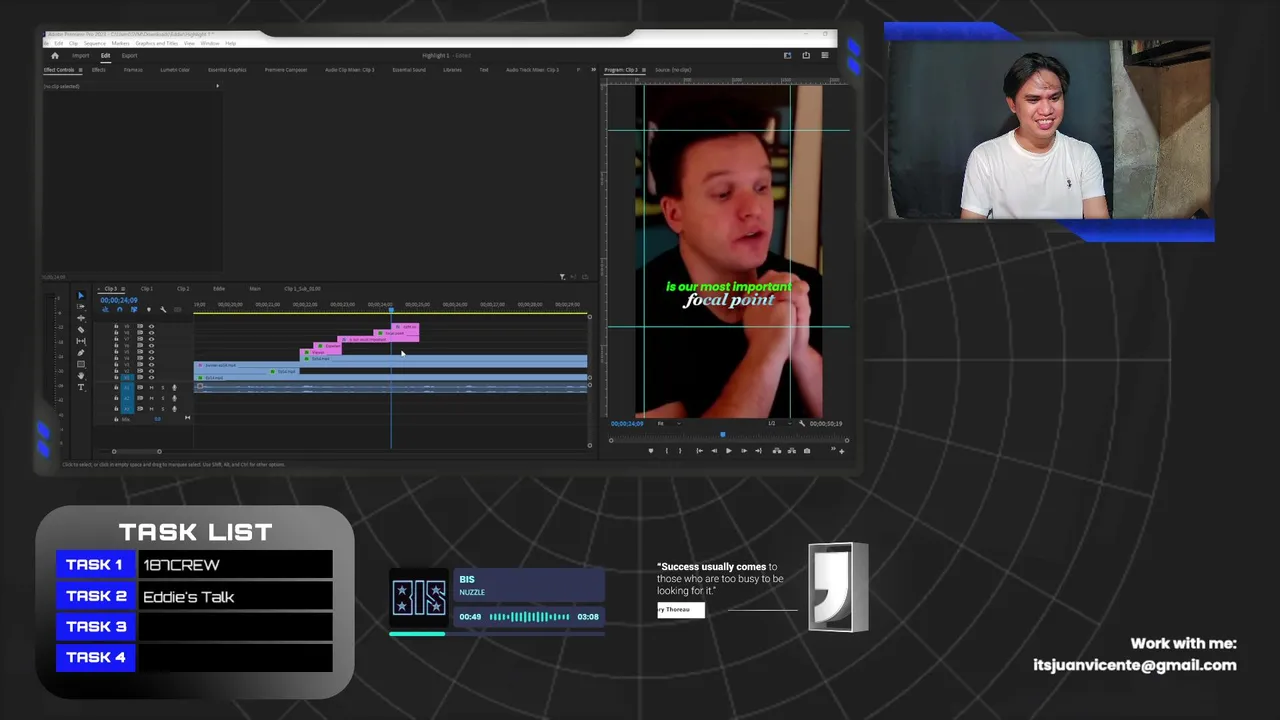Image resolution: width=1280 pixels, height=720 pixels.
Task: Switch to the Essential Sound tab
Action: [409, 70]
